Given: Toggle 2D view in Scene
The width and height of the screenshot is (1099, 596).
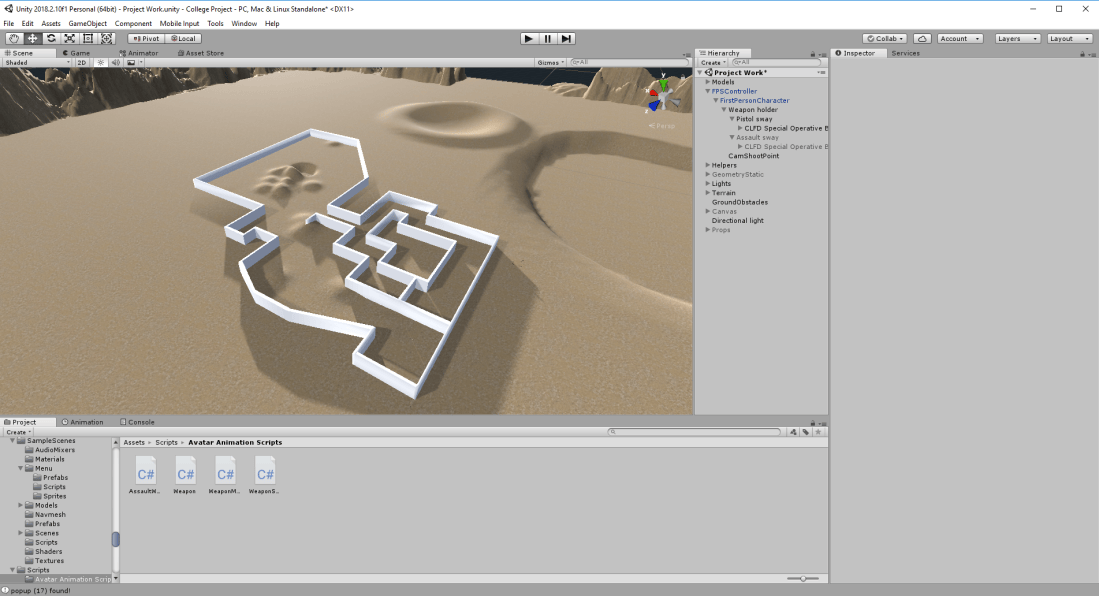Looking at the screenshot, I should pyautogui.click(x=82, y=62).
